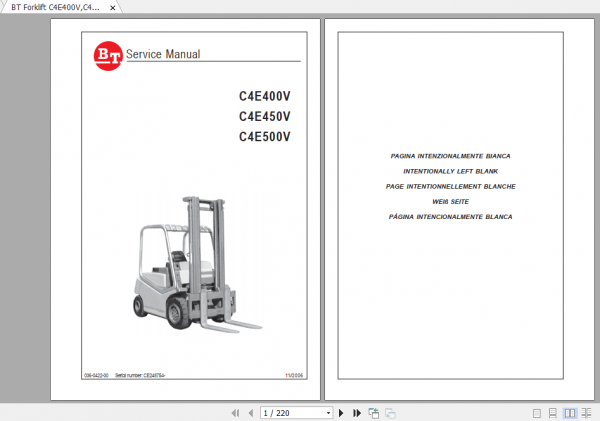
Task: Go to the next page
Action: 341,413
